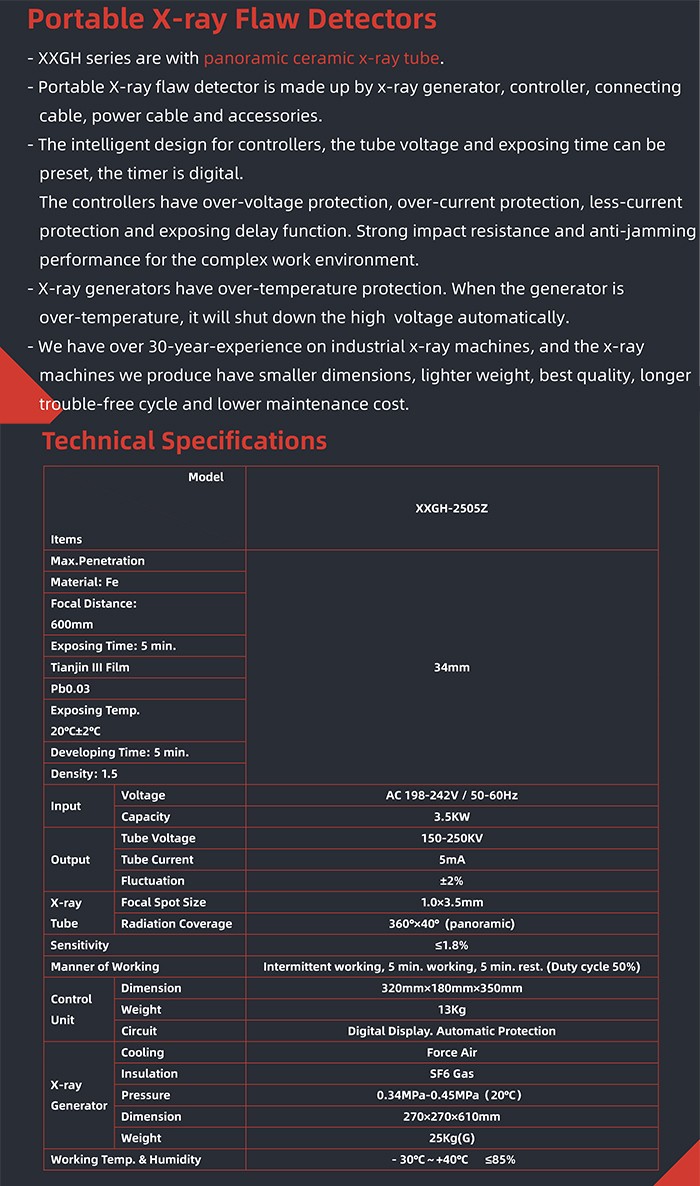The image size is (700, 1186).
Task: Click the Sensitivity ≤1.8% value
Action: (452, 945)
